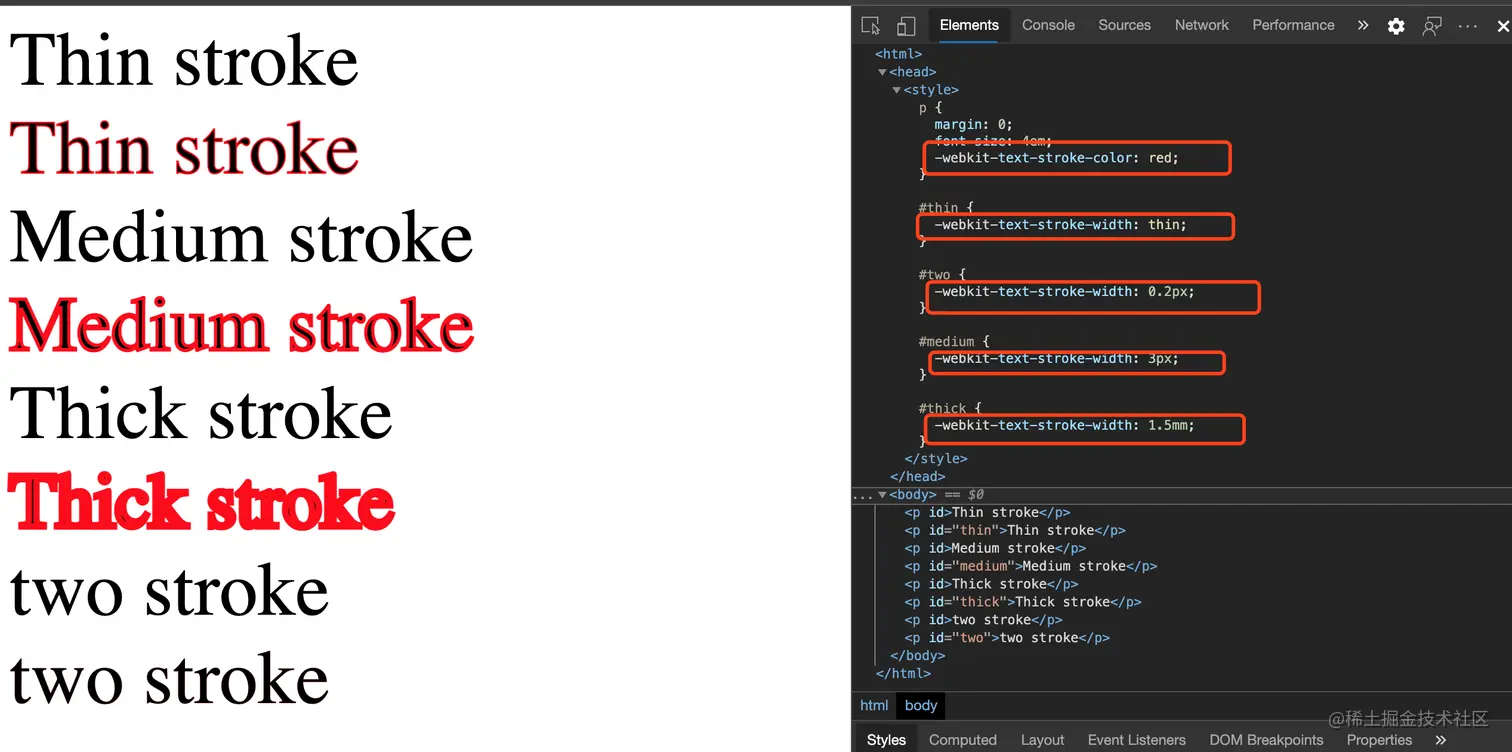Close the DevTools panel
The image size is (1512, 752).
pyautogui.click(x=1503, y=26)
